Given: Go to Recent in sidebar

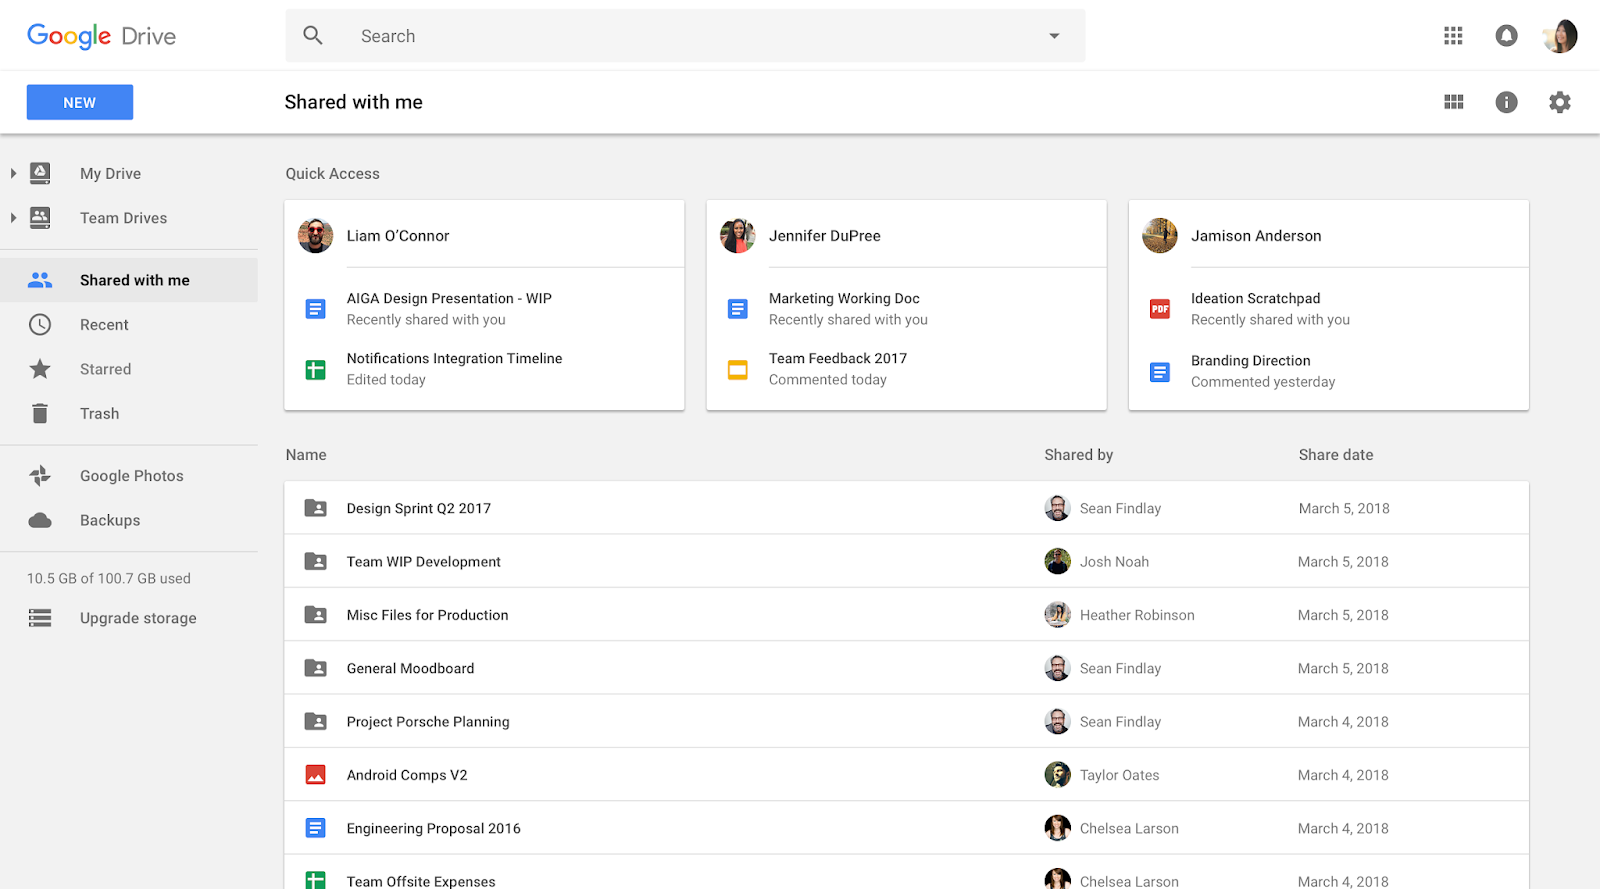Looking at the screenshot, I should [x=104, y=325].
